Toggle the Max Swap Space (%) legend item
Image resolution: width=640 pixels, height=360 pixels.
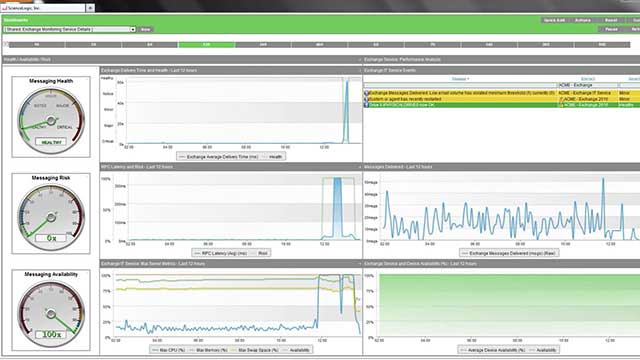pos(255,350)
